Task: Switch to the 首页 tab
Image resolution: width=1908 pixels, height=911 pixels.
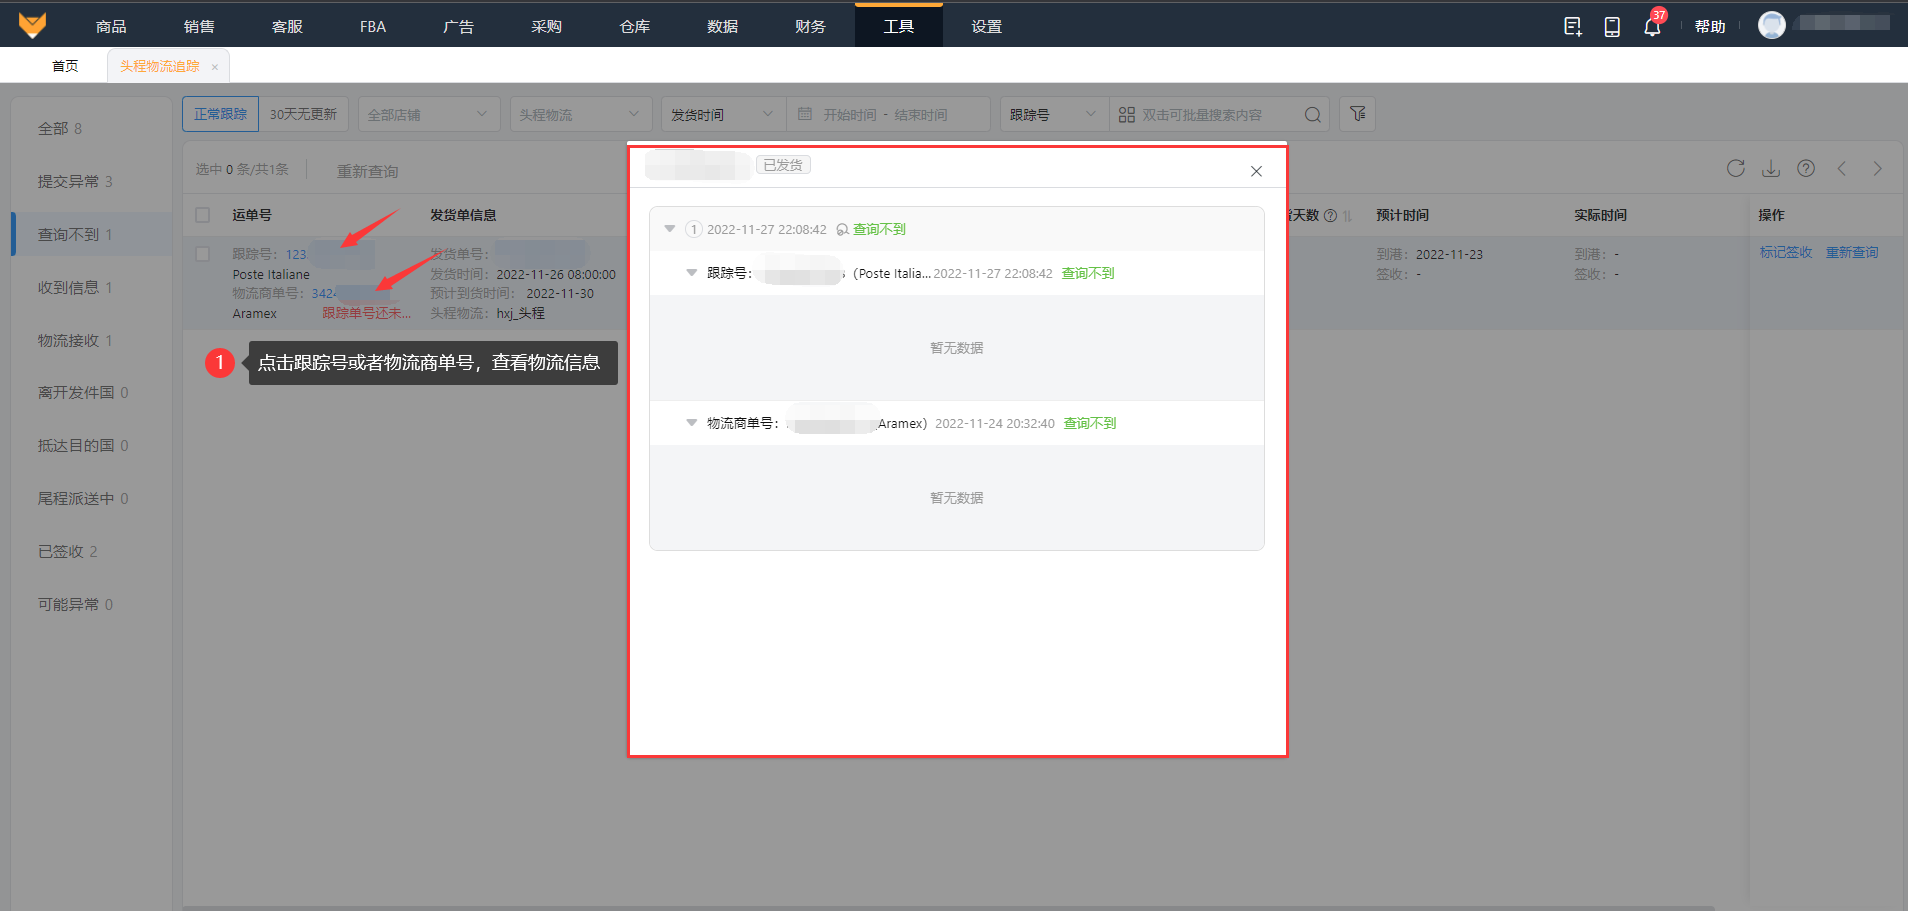Action: click(x=65, y=66)
